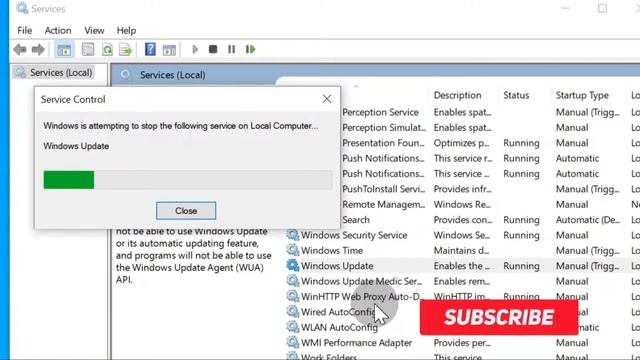Click the Stop Service square icon
The image size is (640, 360).
tap(213, 49)
